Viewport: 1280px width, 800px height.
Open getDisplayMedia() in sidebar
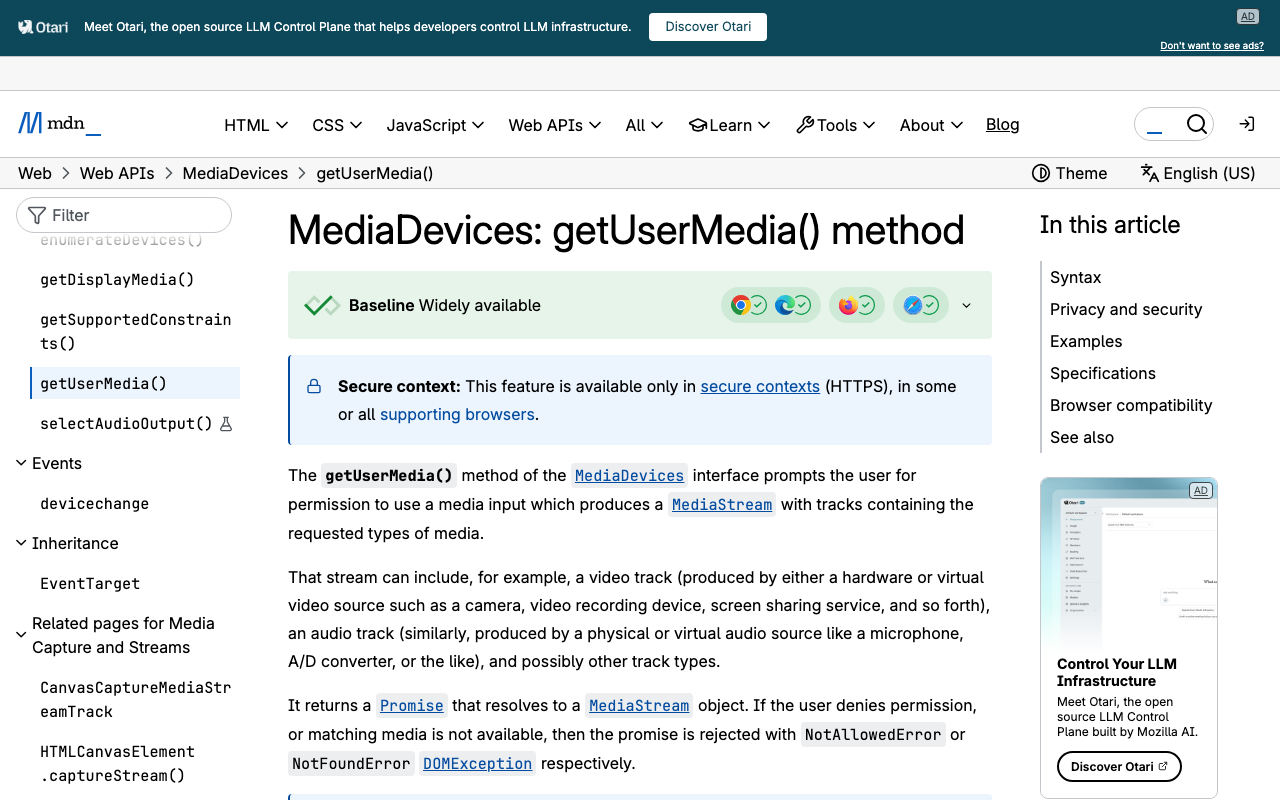point(117,280)
